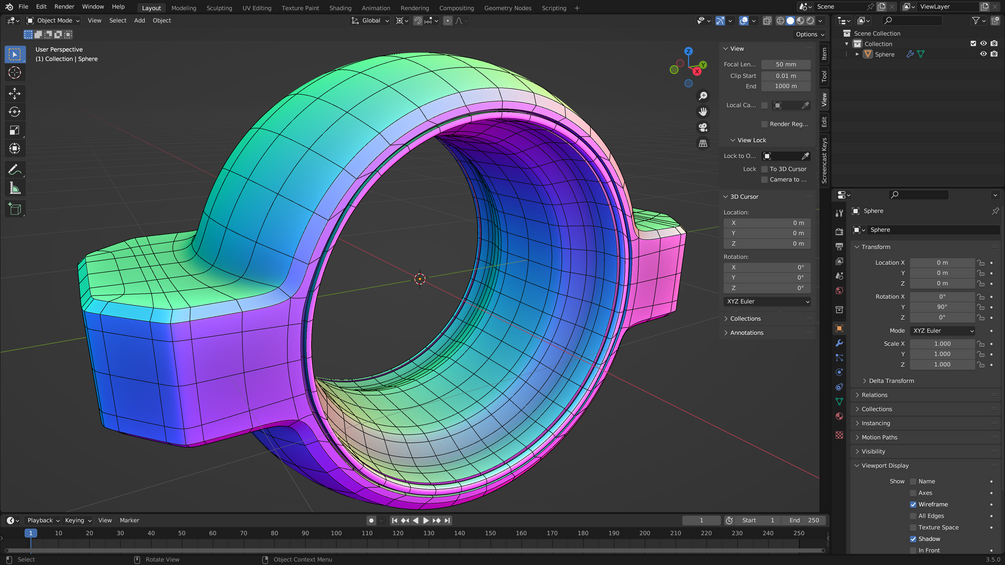The height and width of the screenshot is (565, 1005).
Task: Toggle Render Region checkbox
Action: point(764,124)
